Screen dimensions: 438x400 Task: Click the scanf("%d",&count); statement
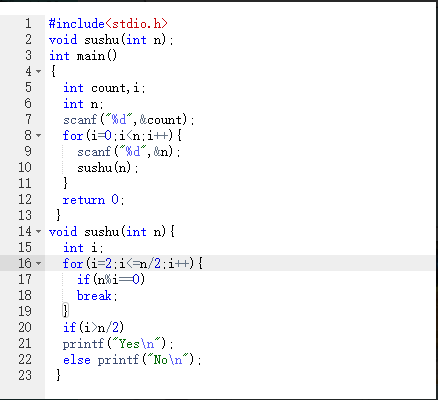click(x=129, y=120)
